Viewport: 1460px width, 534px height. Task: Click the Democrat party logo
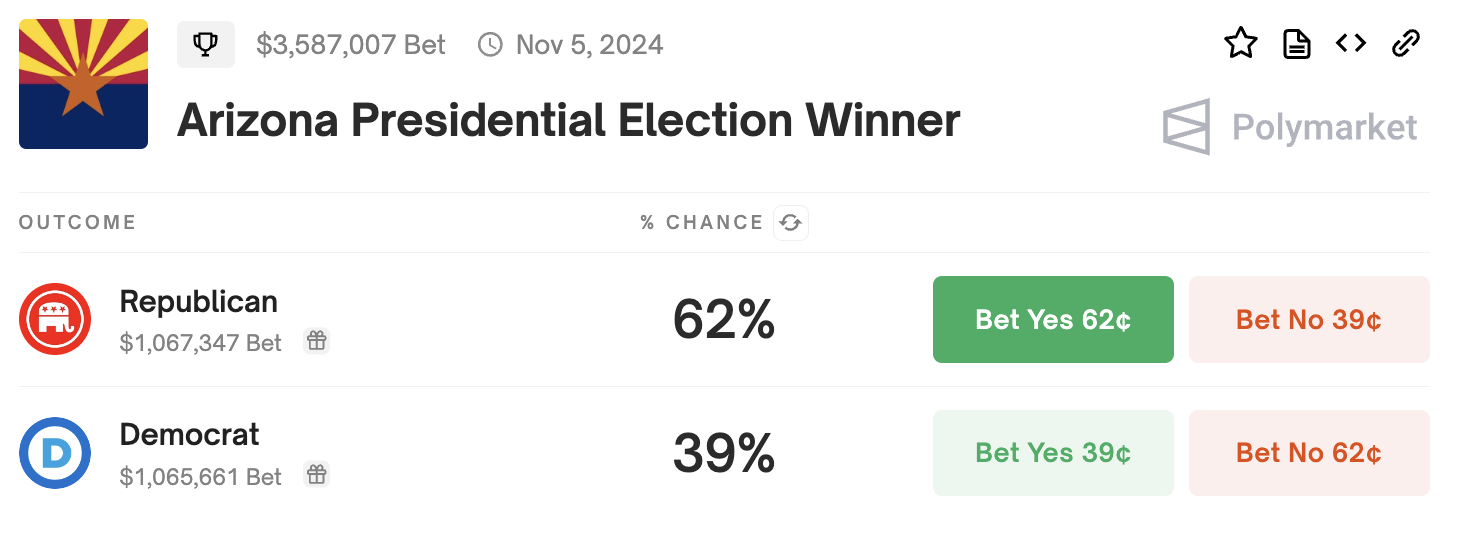[55, 453]
